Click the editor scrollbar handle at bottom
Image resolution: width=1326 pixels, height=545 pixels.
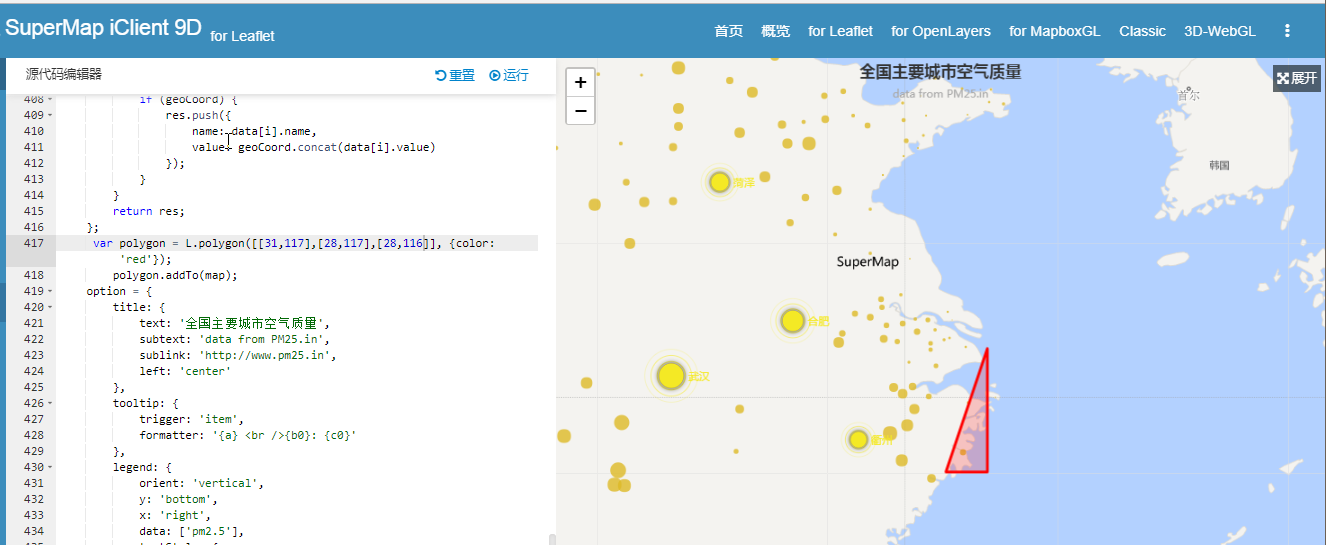(552, 540)
